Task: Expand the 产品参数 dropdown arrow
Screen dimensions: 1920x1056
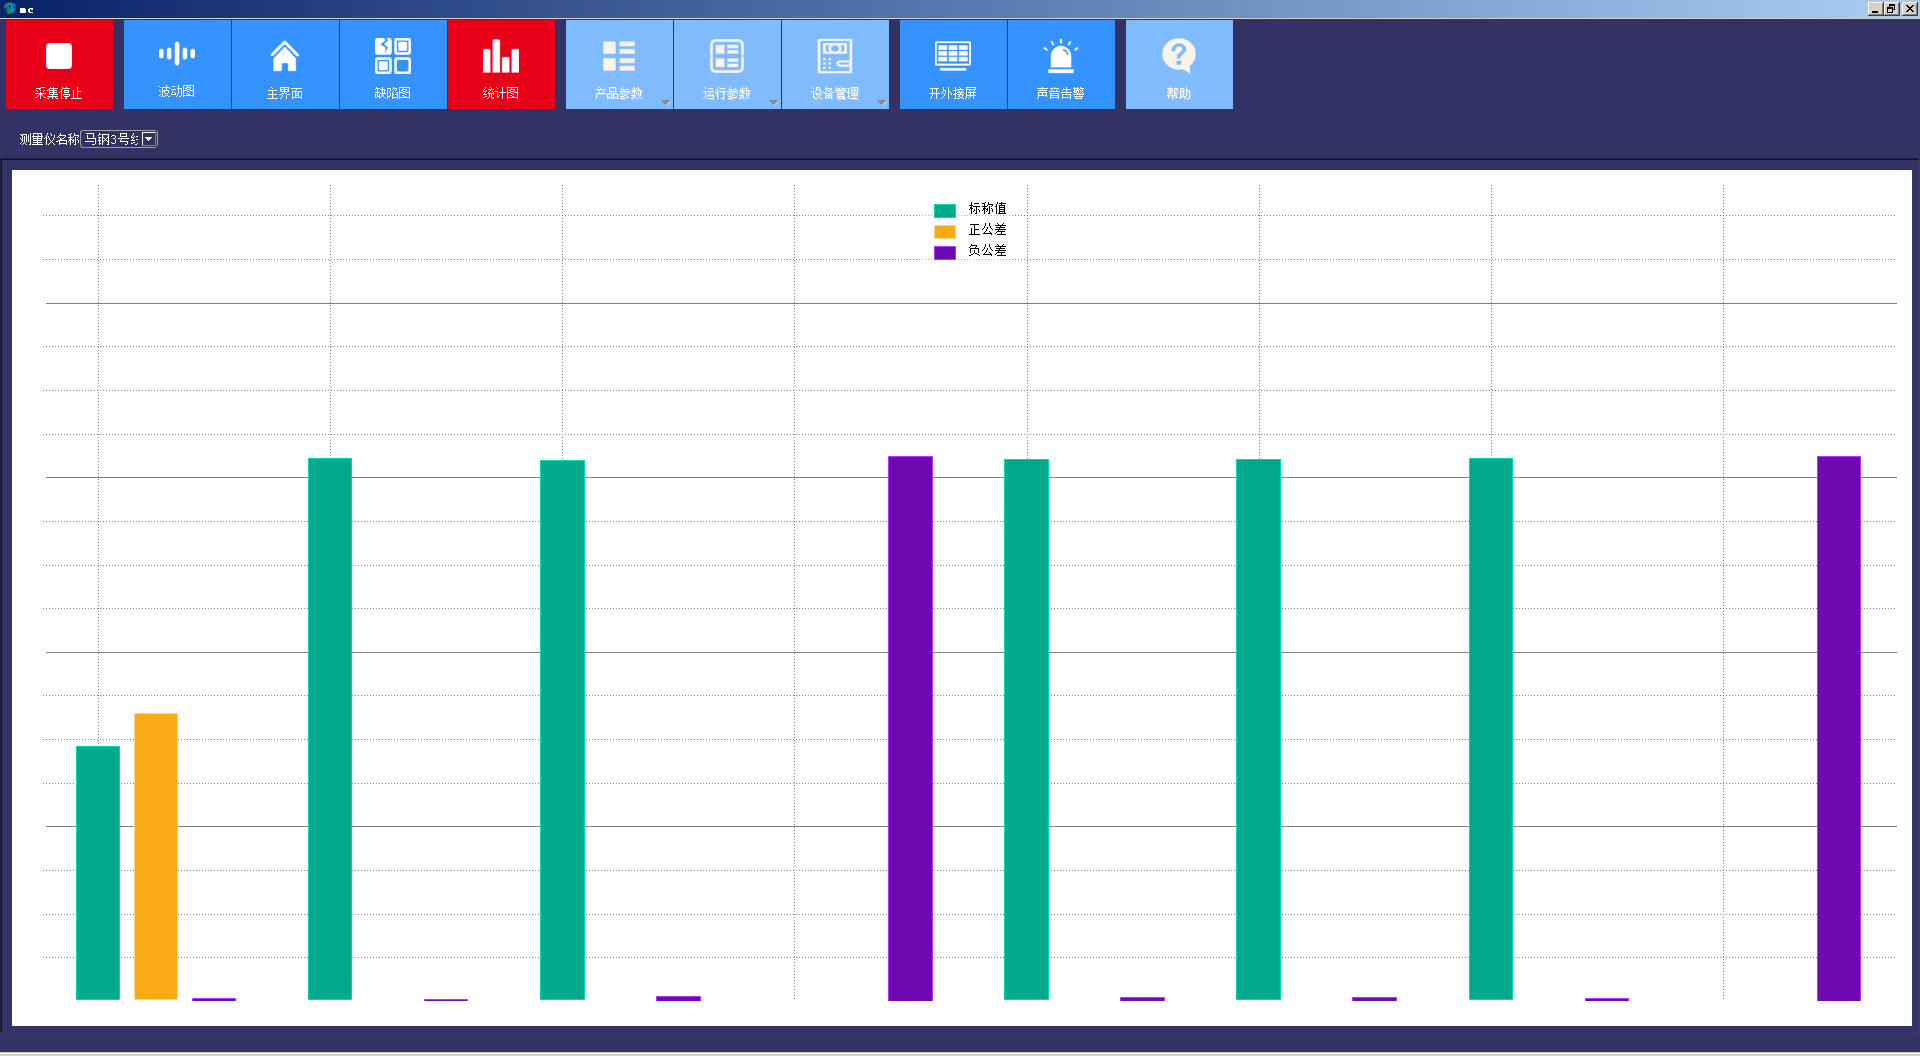Action: pos(665,102)
